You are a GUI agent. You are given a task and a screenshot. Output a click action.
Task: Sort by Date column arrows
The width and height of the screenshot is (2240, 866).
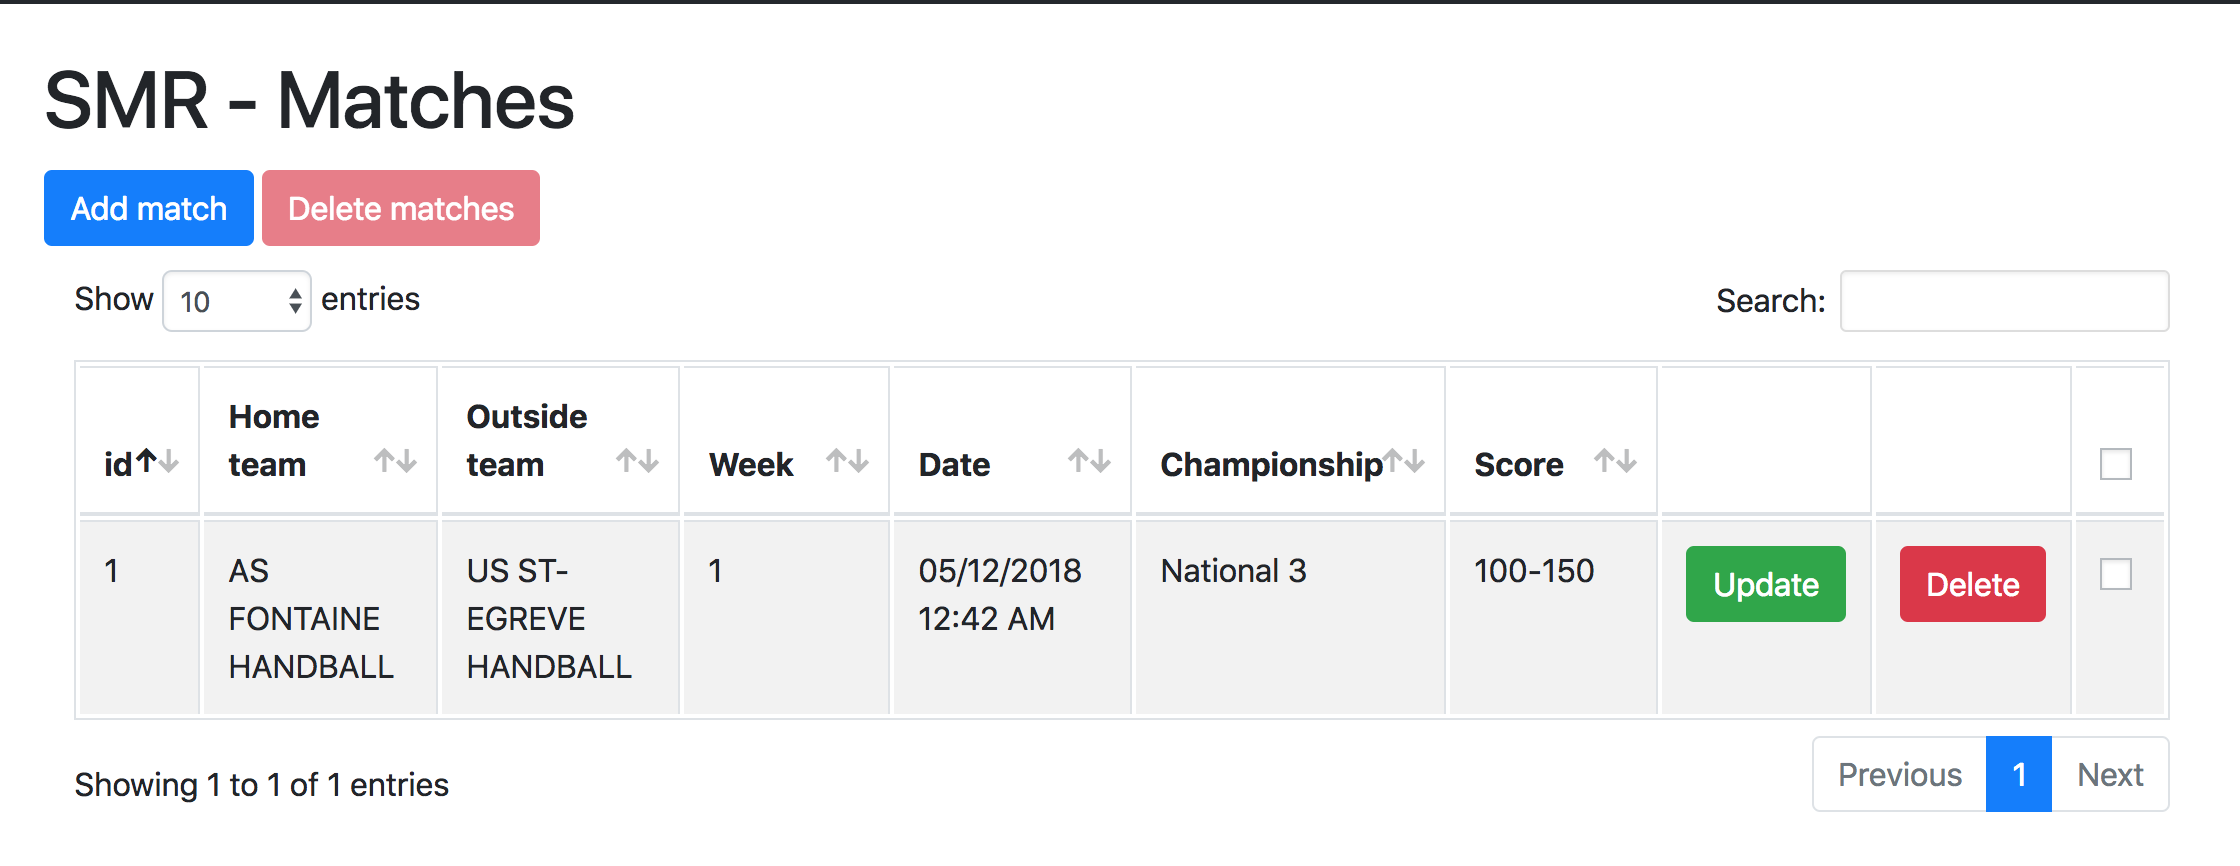point(1089,462)
